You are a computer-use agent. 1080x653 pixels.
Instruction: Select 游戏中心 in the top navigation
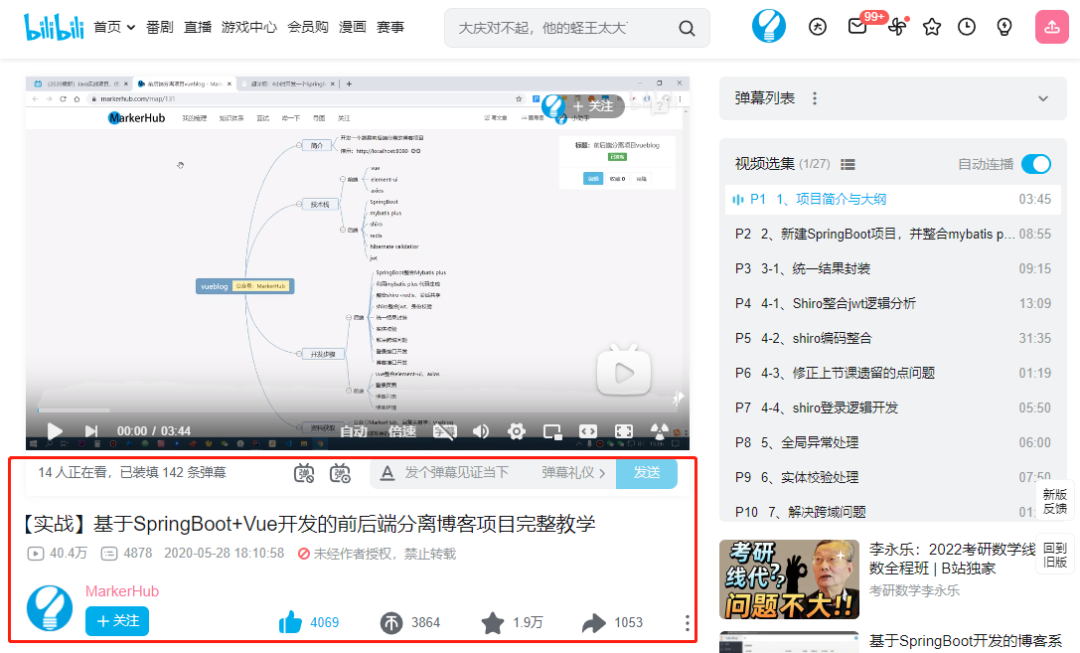[250, 27]
